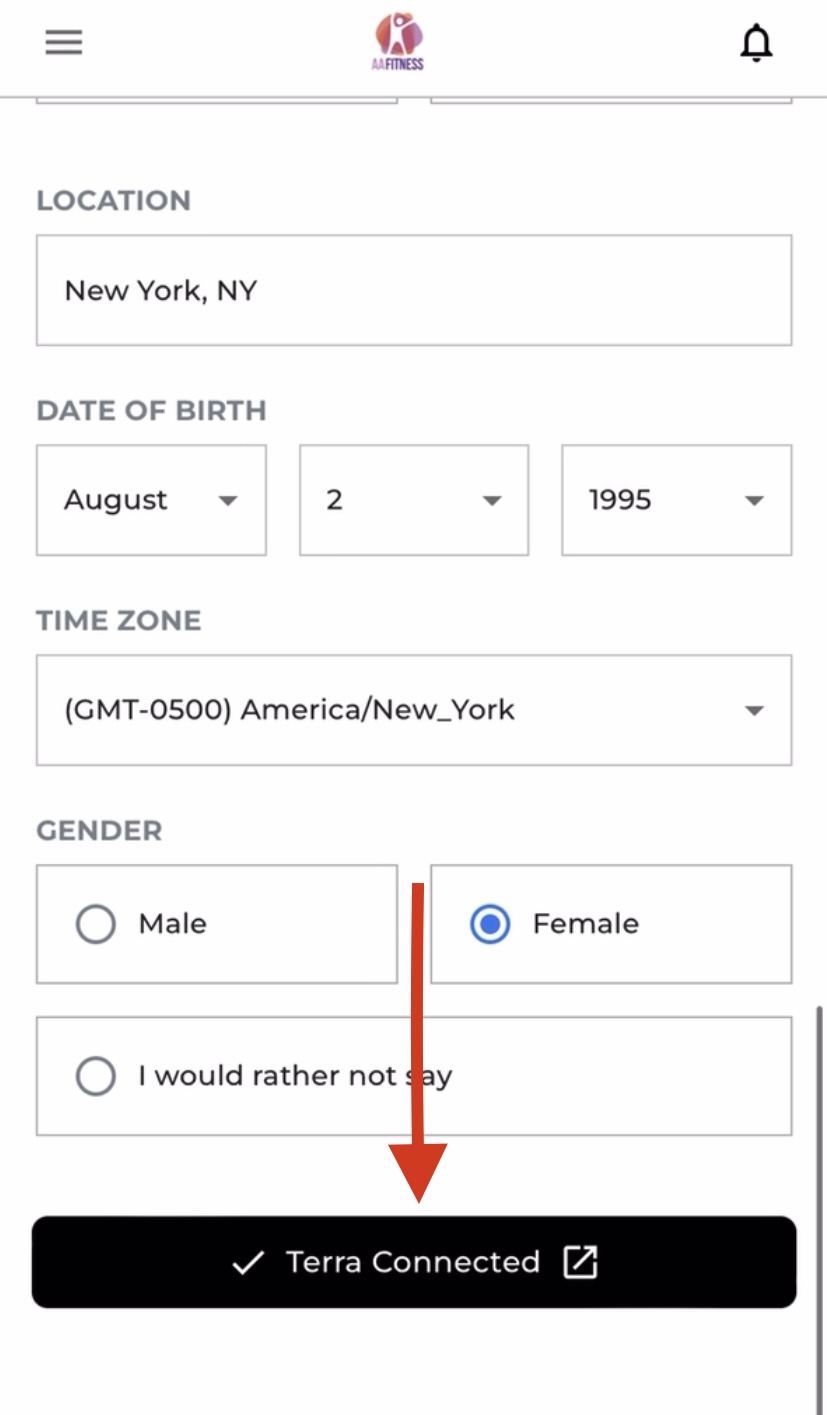Click the caret arrow in the time zone field
Screen dimensions: 827x1415
(x=754, y=711)
